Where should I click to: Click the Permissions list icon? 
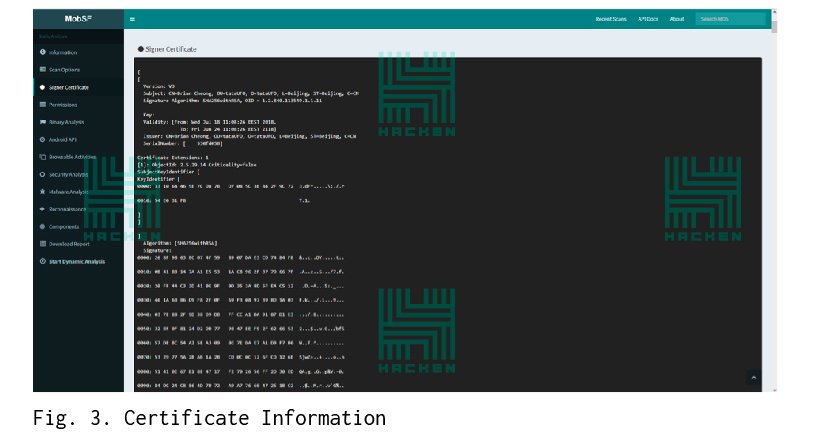point(43,105)
